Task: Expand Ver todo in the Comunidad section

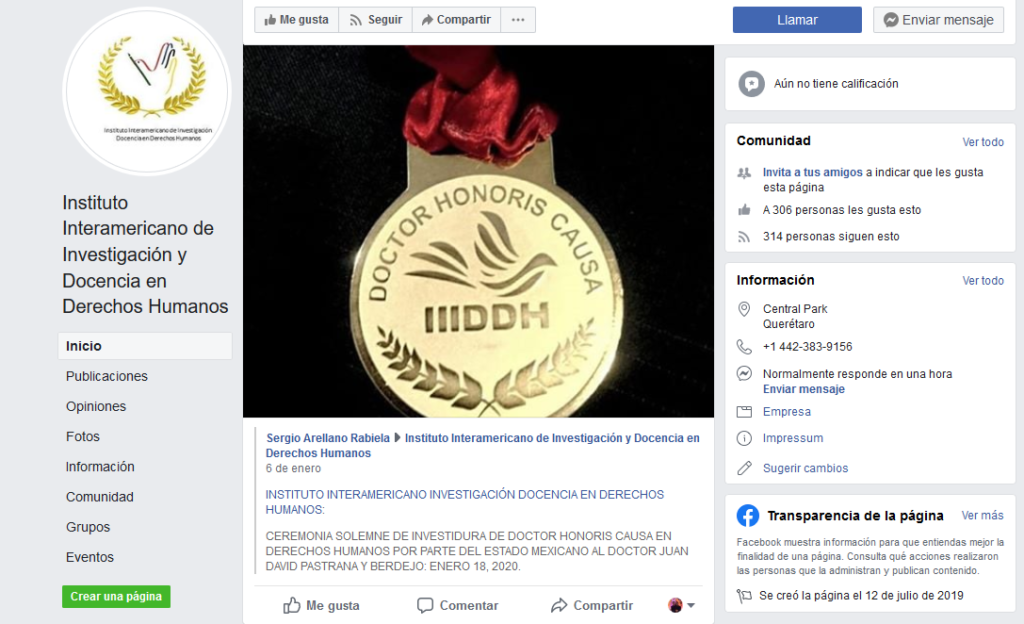Action: pyautogui.click(x=983, y=142)
